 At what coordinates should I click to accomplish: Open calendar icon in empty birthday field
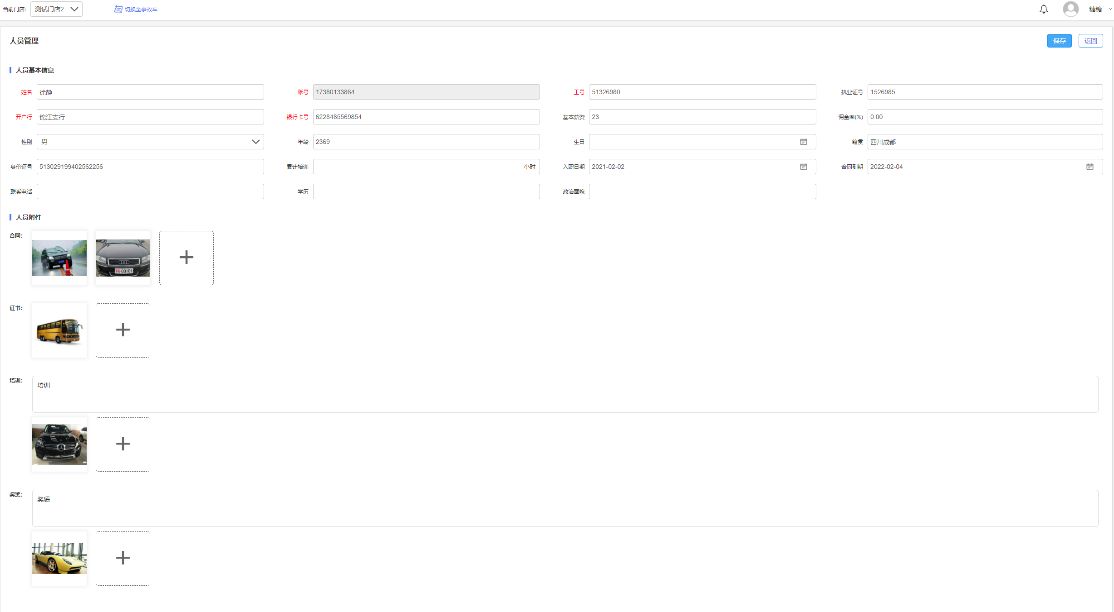pyautogui.click(x=804, y=141)
